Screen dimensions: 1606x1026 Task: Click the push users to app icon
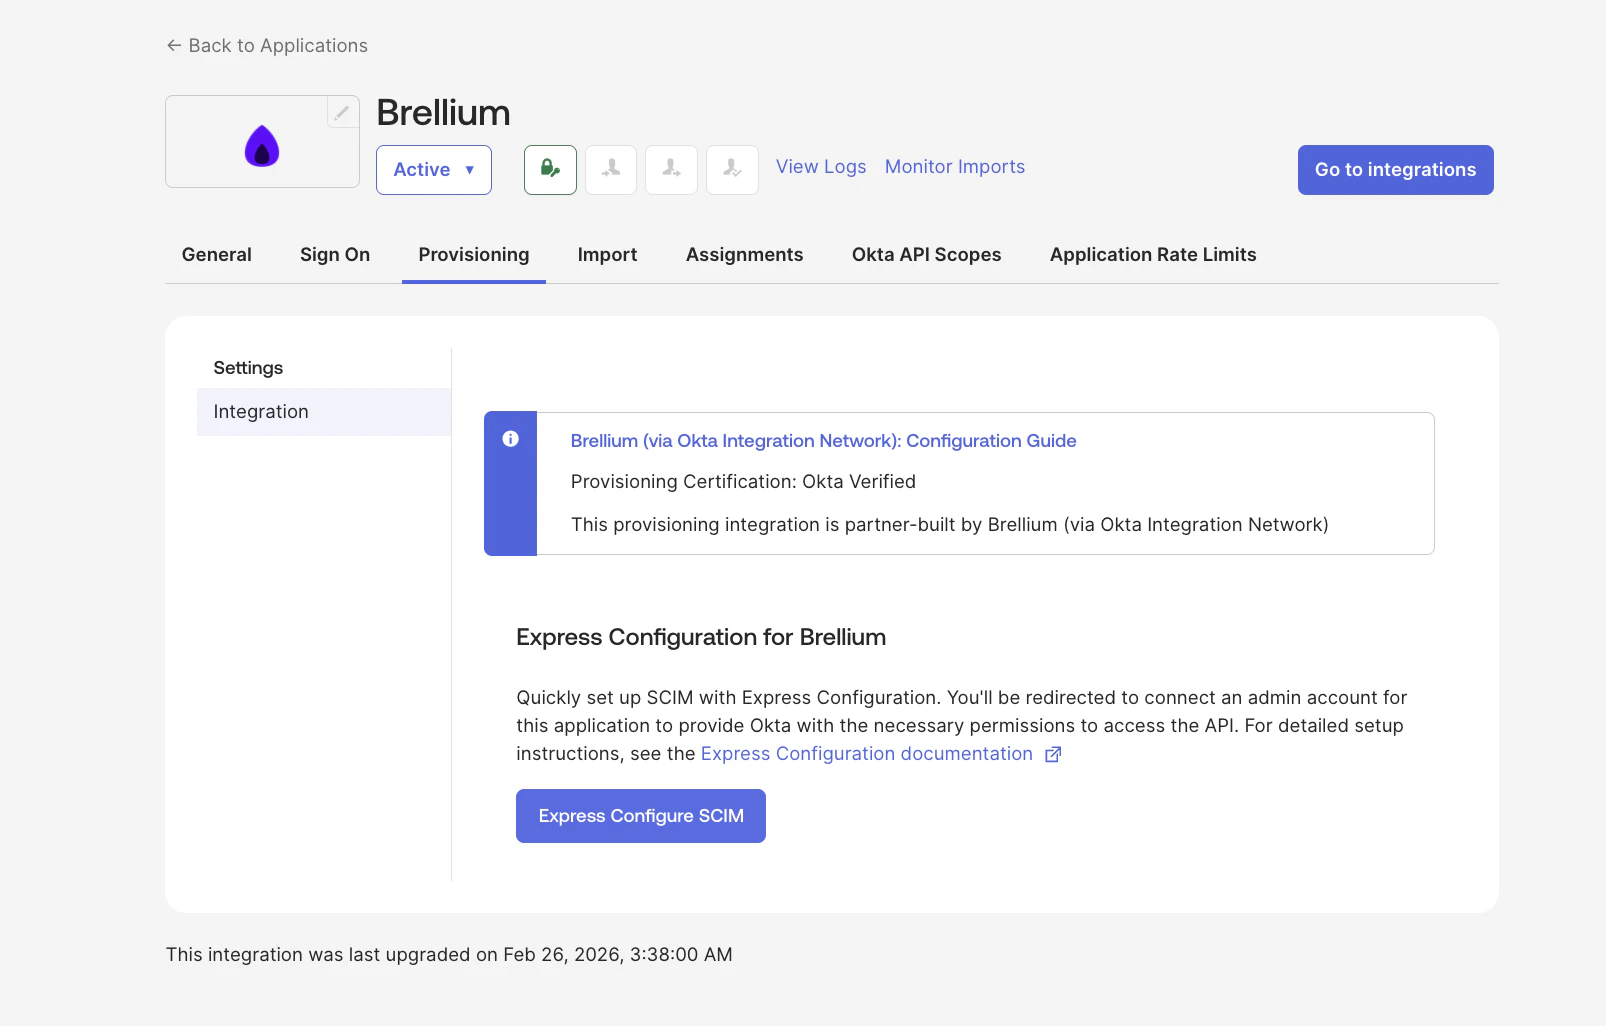pyautogui.click(x=671, y=170)
